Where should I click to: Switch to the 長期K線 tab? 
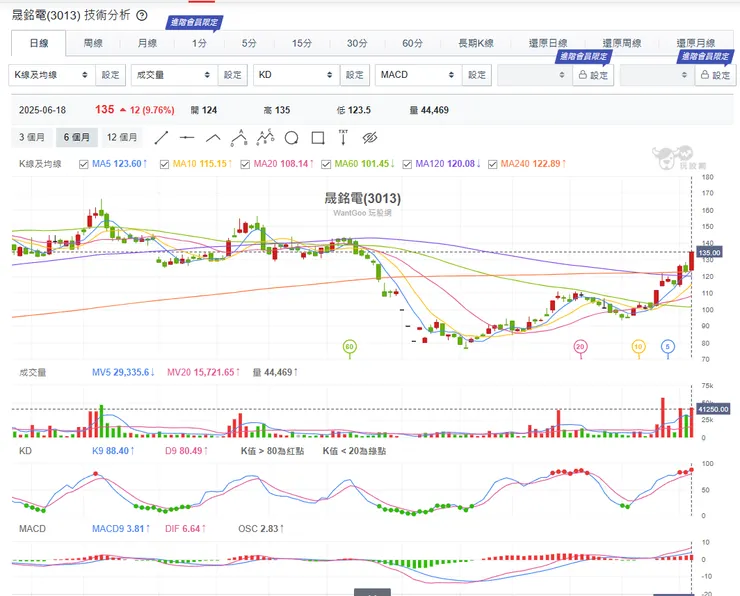(x=476, y=43)
